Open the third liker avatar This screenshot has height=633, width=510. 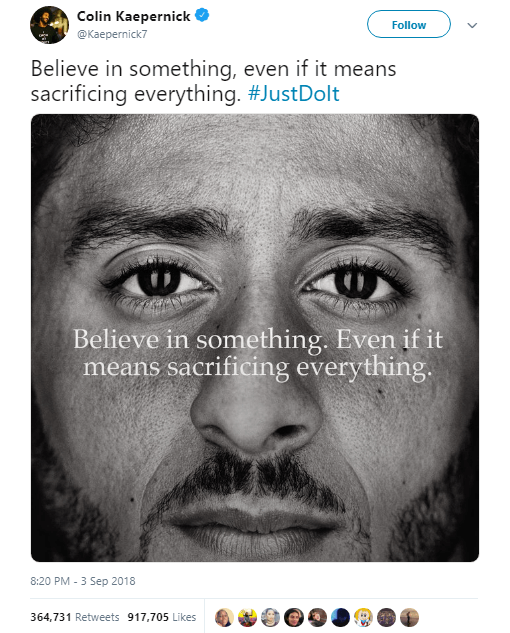[x=271, y=617]
